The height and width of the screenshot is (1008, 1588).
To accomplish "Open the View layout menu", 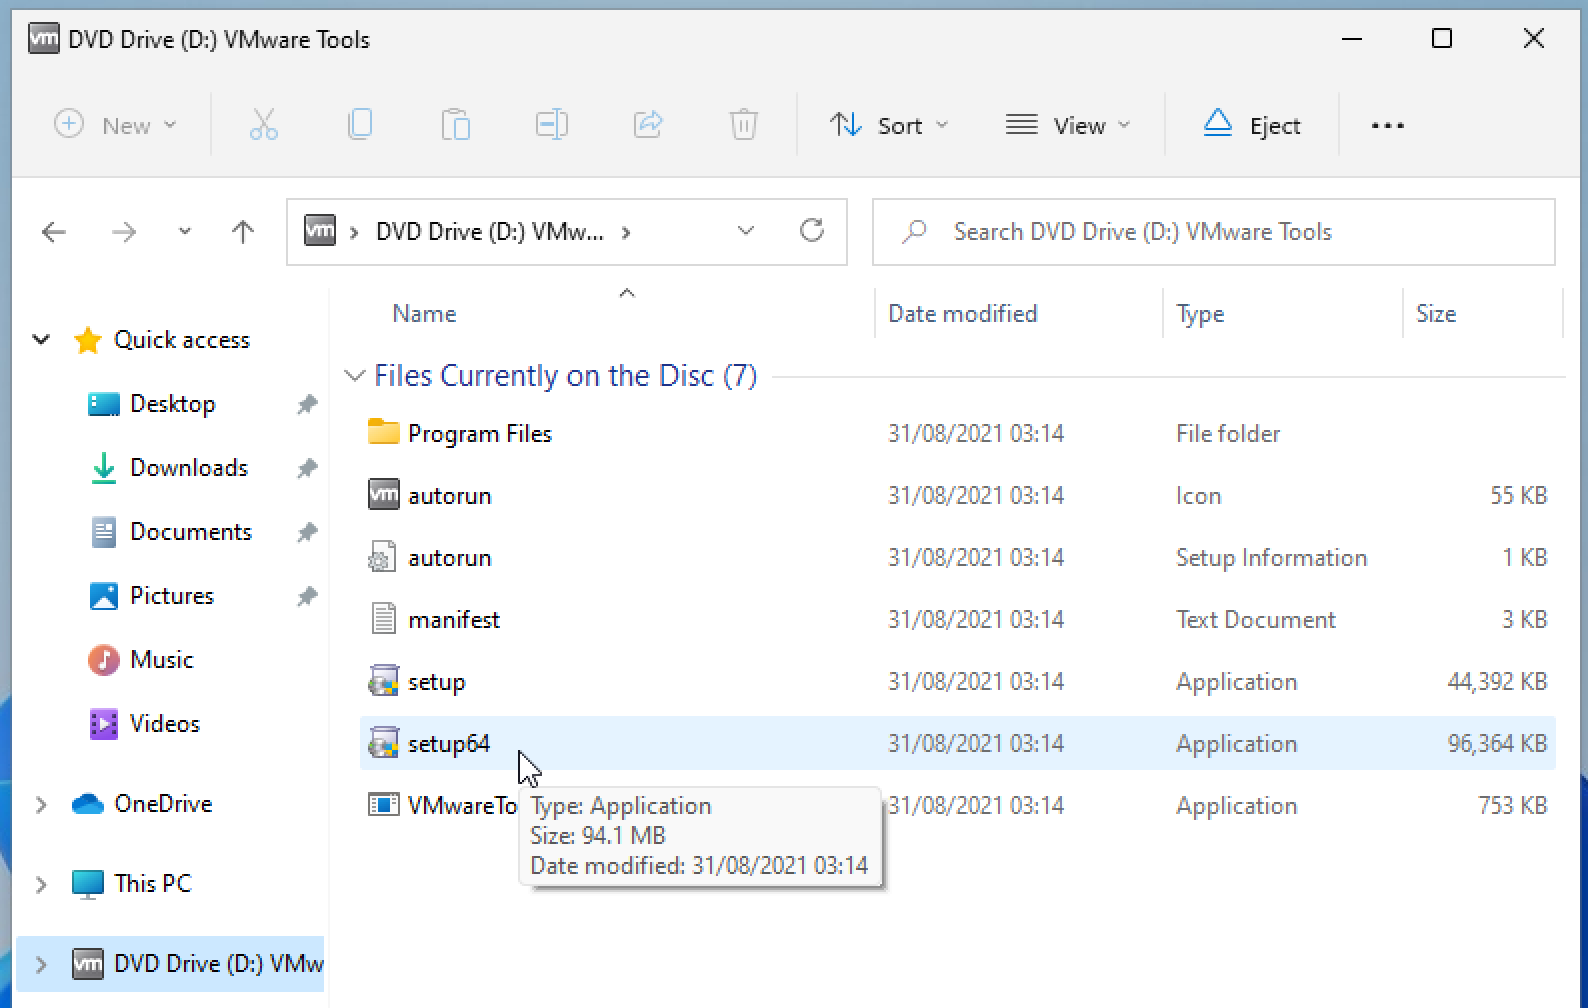I will click(1067, 125).
